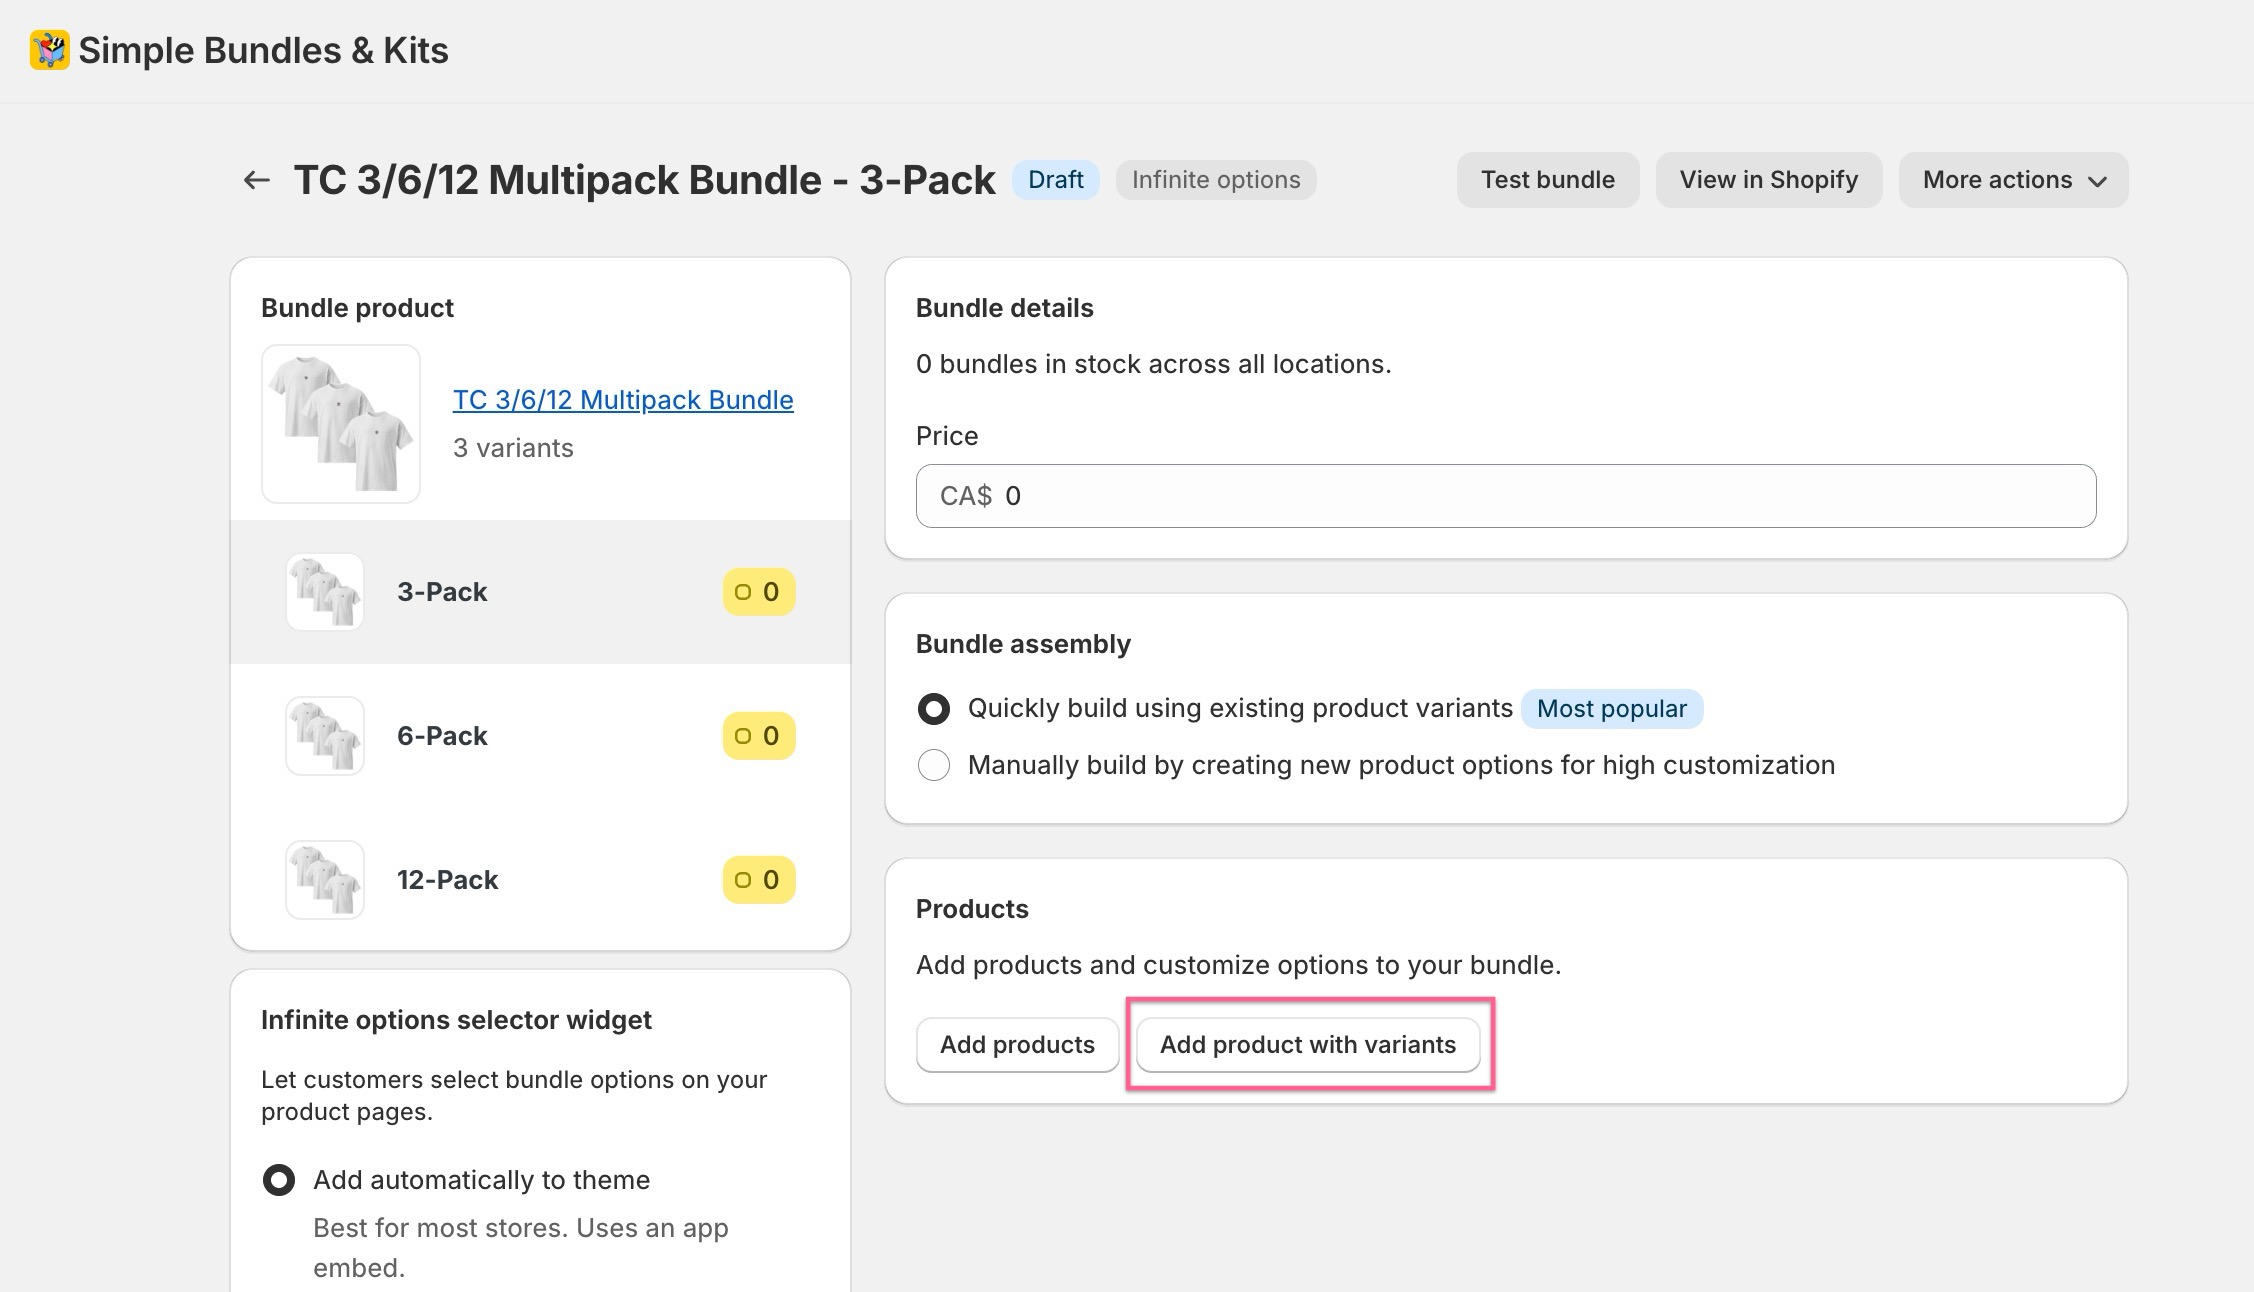Select the 6-Pack variant row
2254x1292 pixels.
tap(540, 736)
